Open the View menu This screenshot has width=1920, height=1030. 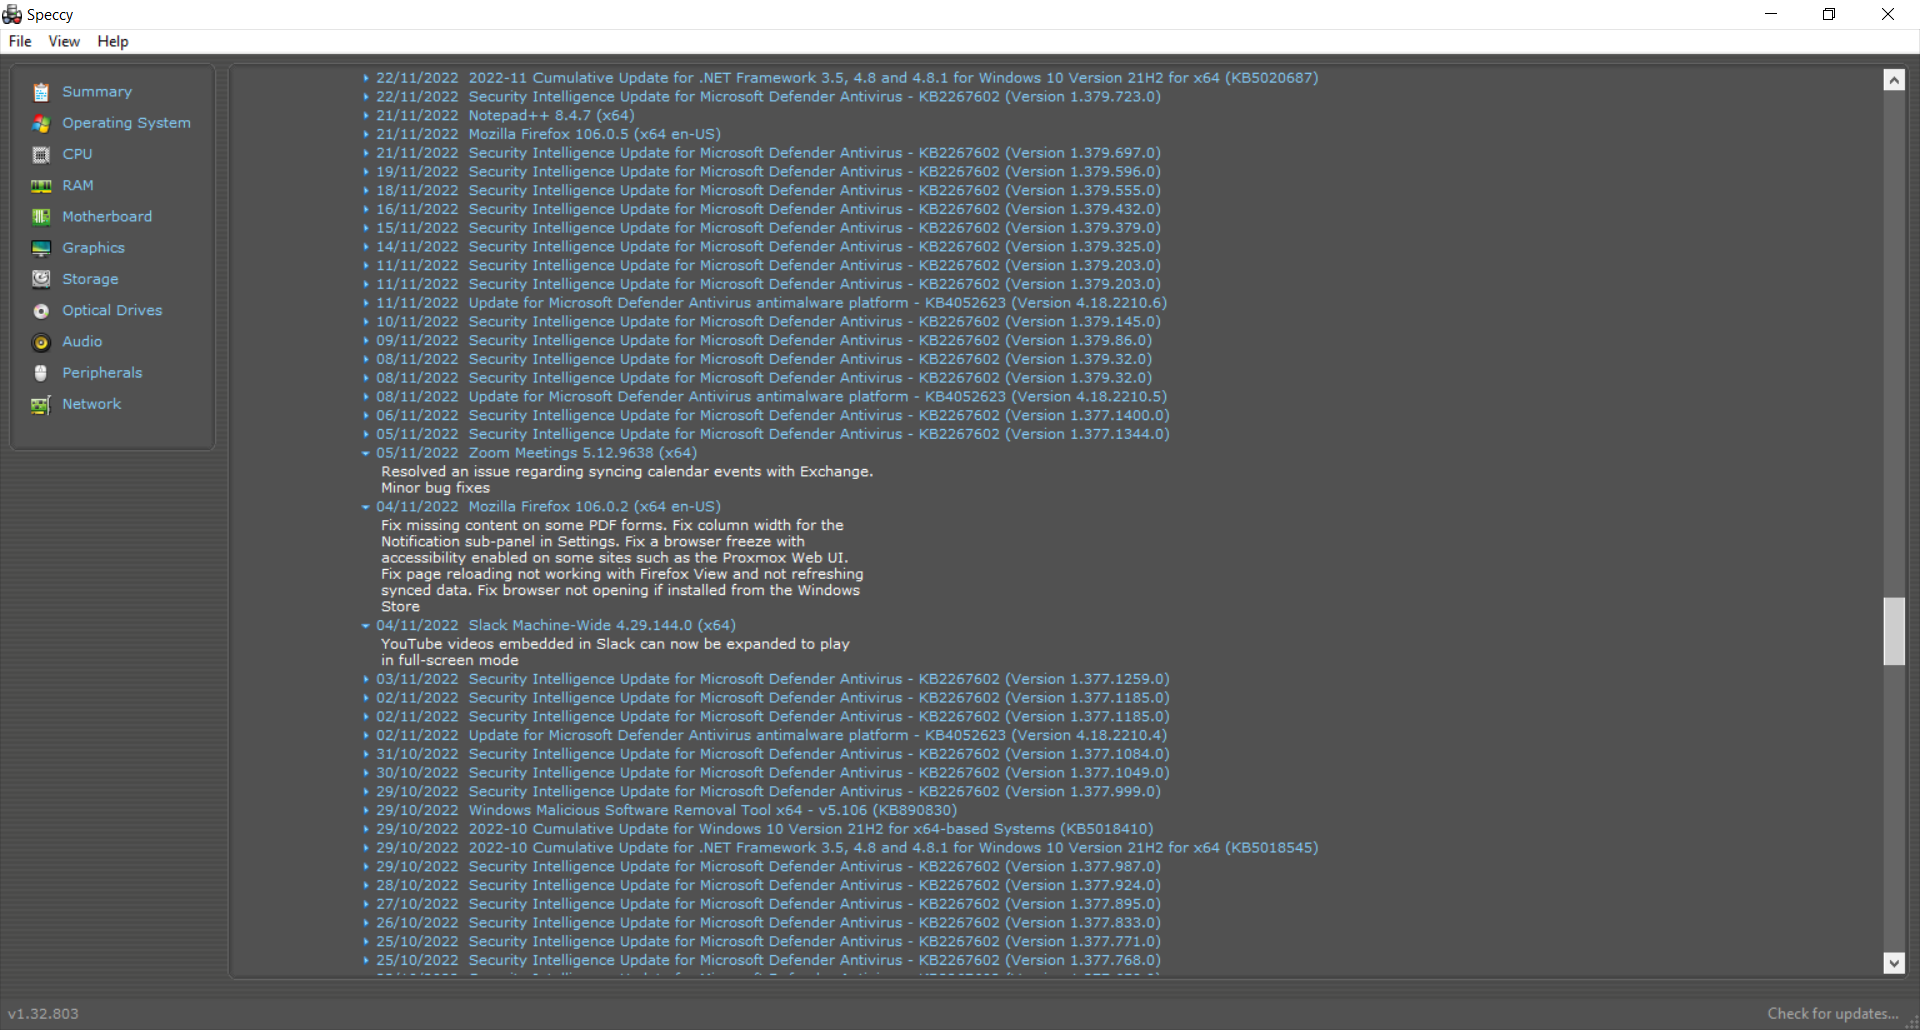[63, 41]
